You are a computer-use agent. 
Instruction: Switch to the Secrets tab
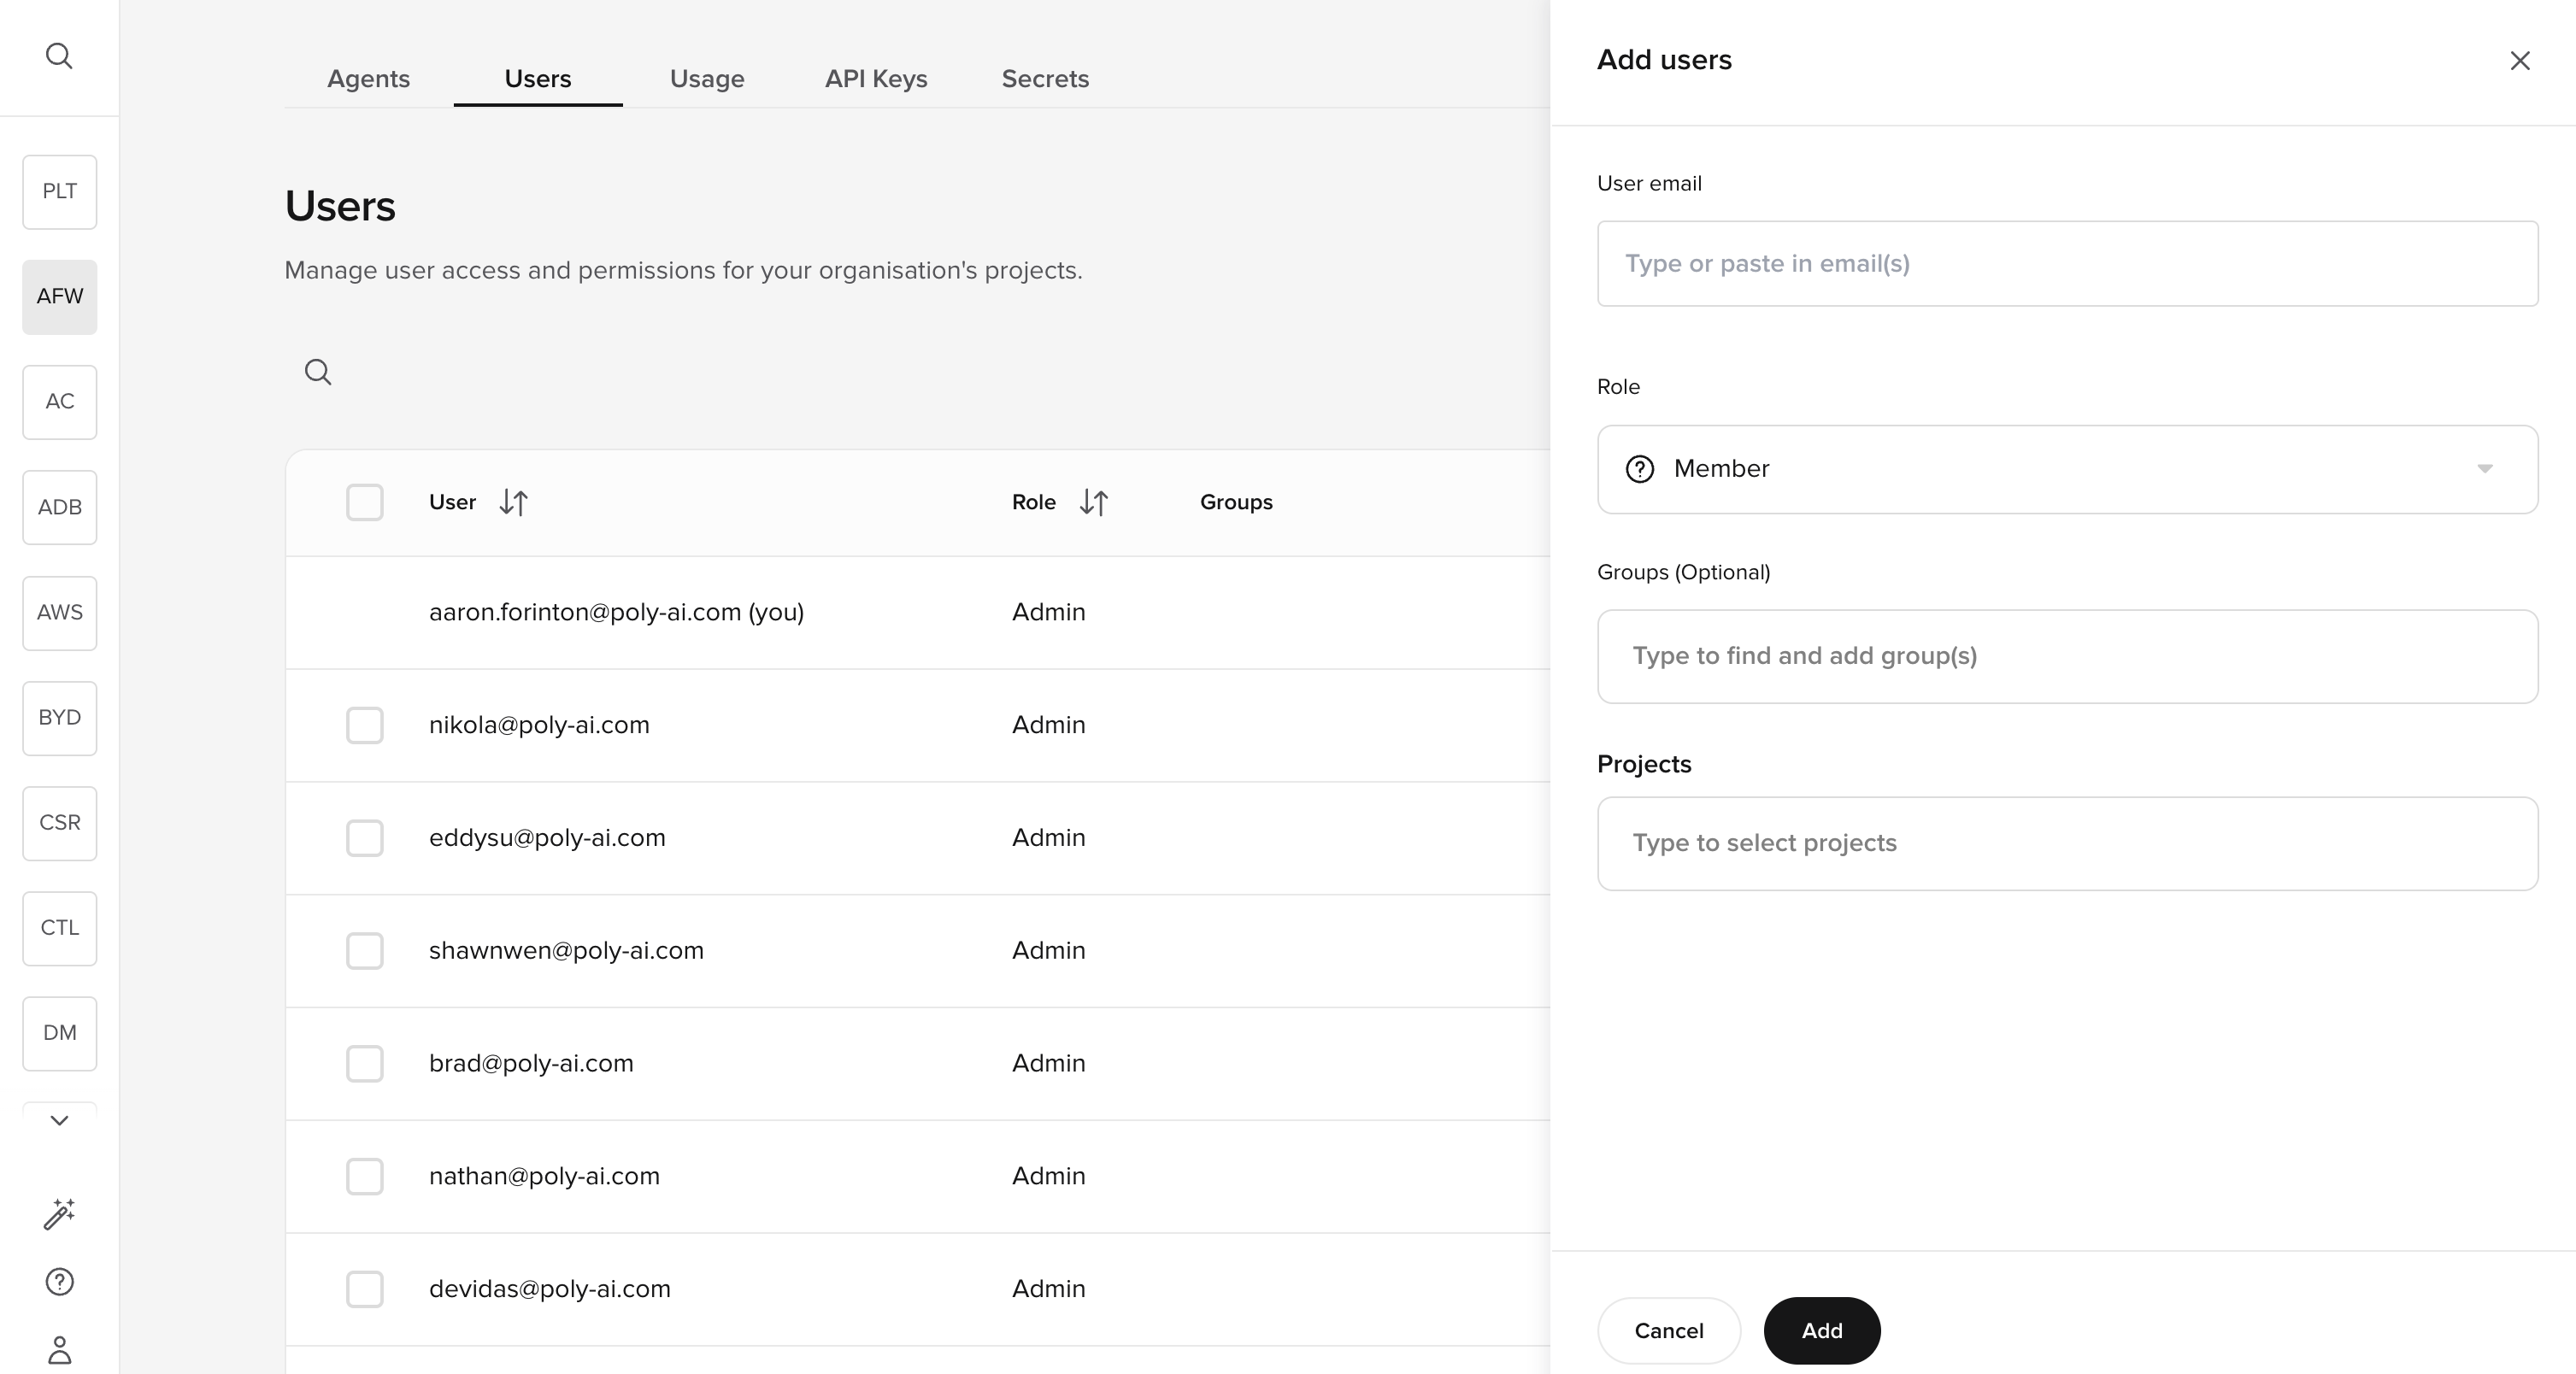pyautogui.click(x=1045, y=79)
